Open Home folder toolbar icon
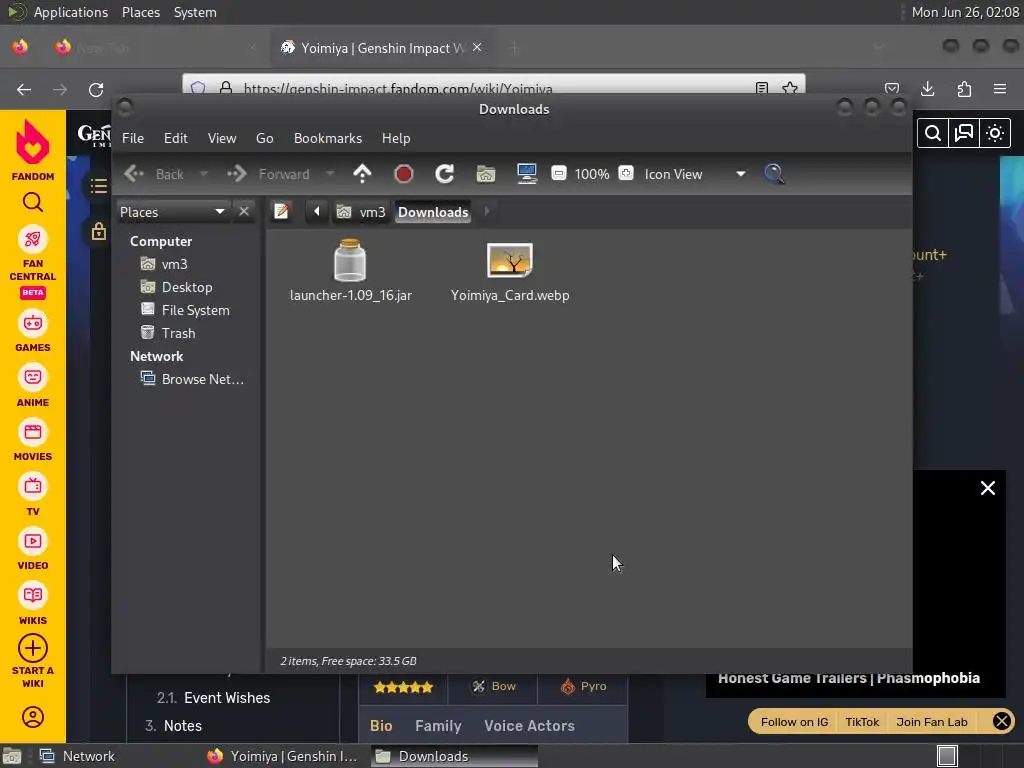This screenshot has width=1024, height=768. click(486, 174)
